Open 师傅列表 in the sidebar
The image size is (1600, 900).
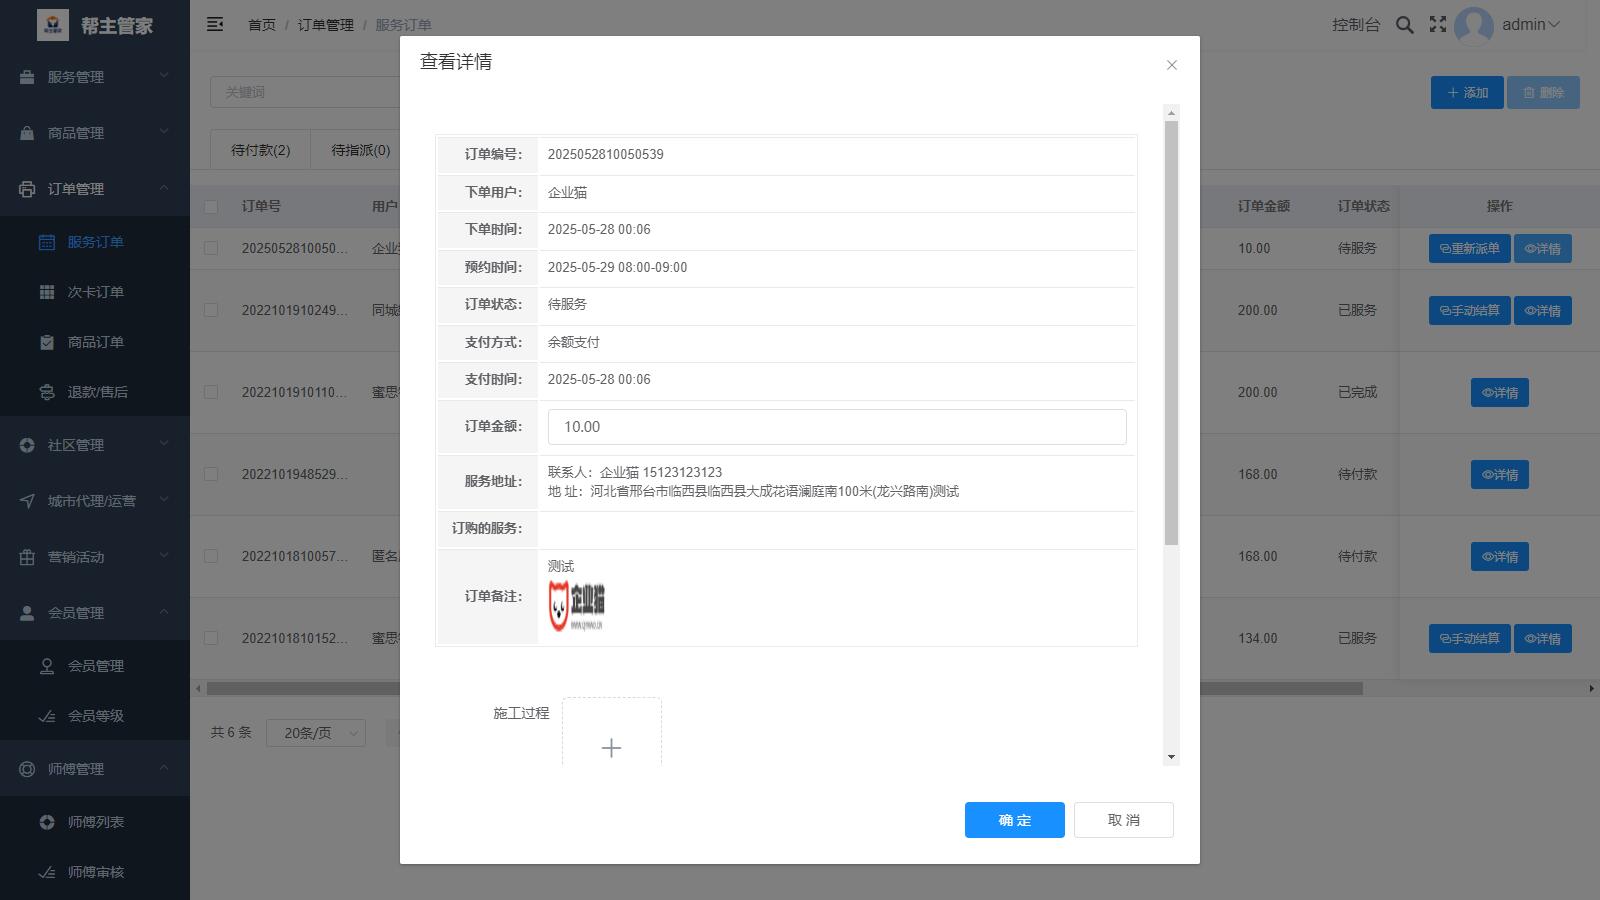coord(95,822)
